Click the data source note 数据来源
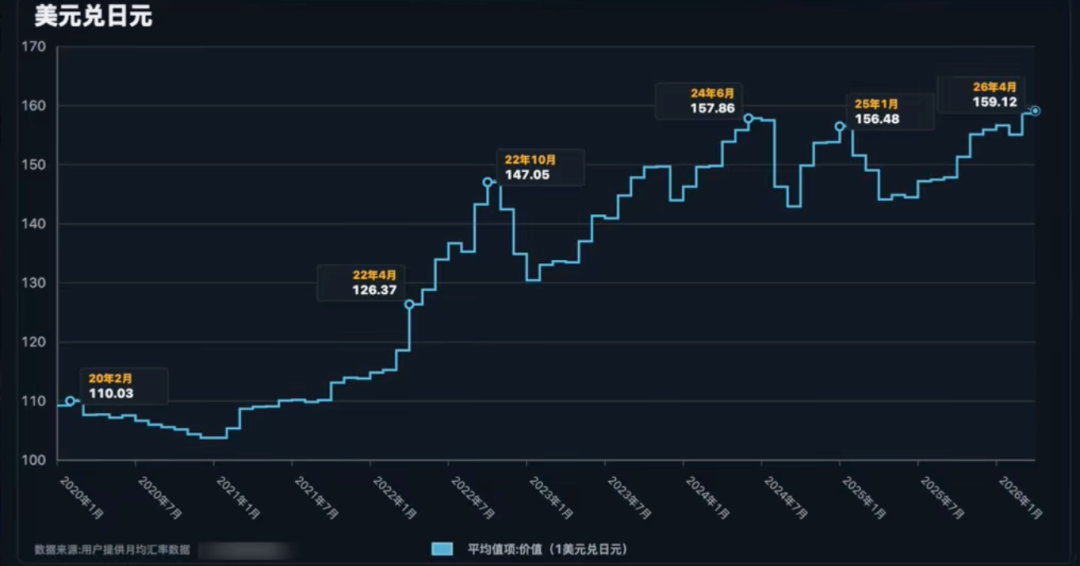 tap(112, 549)
